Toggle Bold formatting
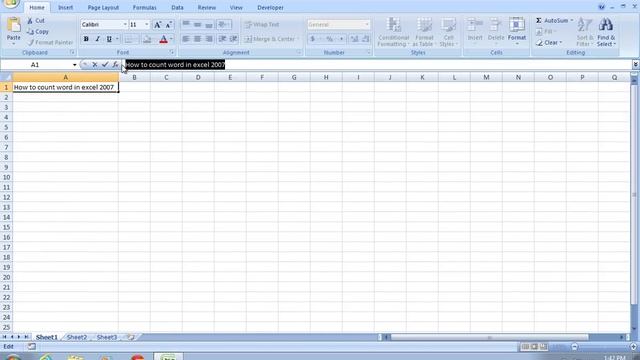640x360 pixels. coord(86,39)
